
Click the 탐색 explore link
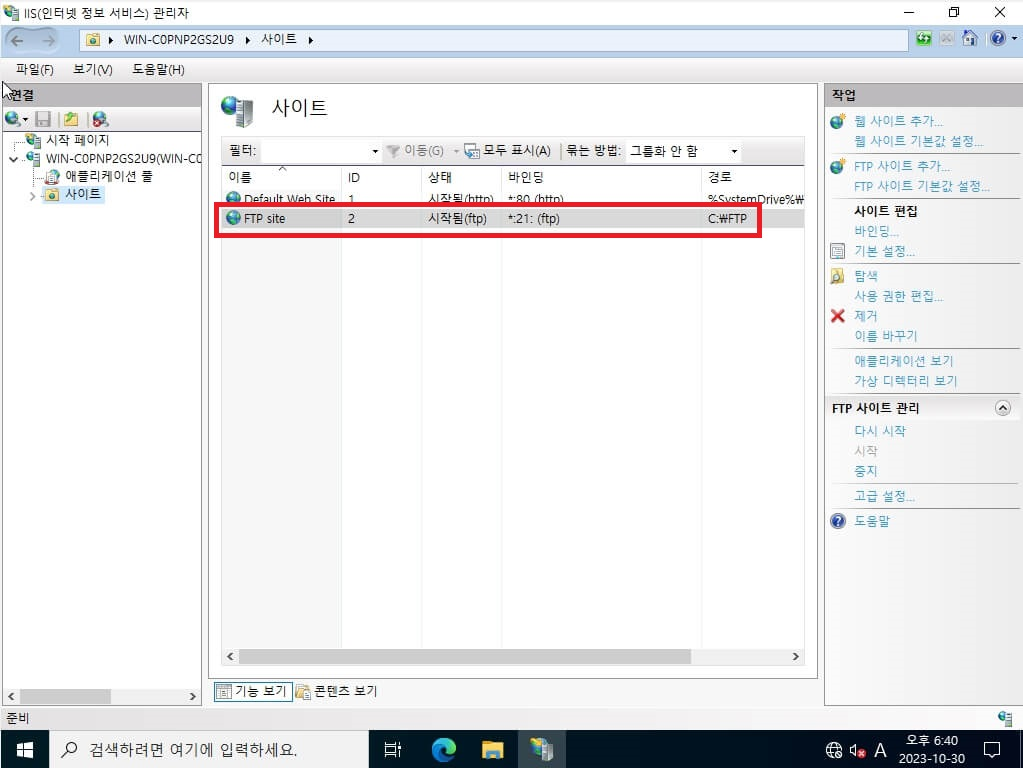(x=866, y=276)
